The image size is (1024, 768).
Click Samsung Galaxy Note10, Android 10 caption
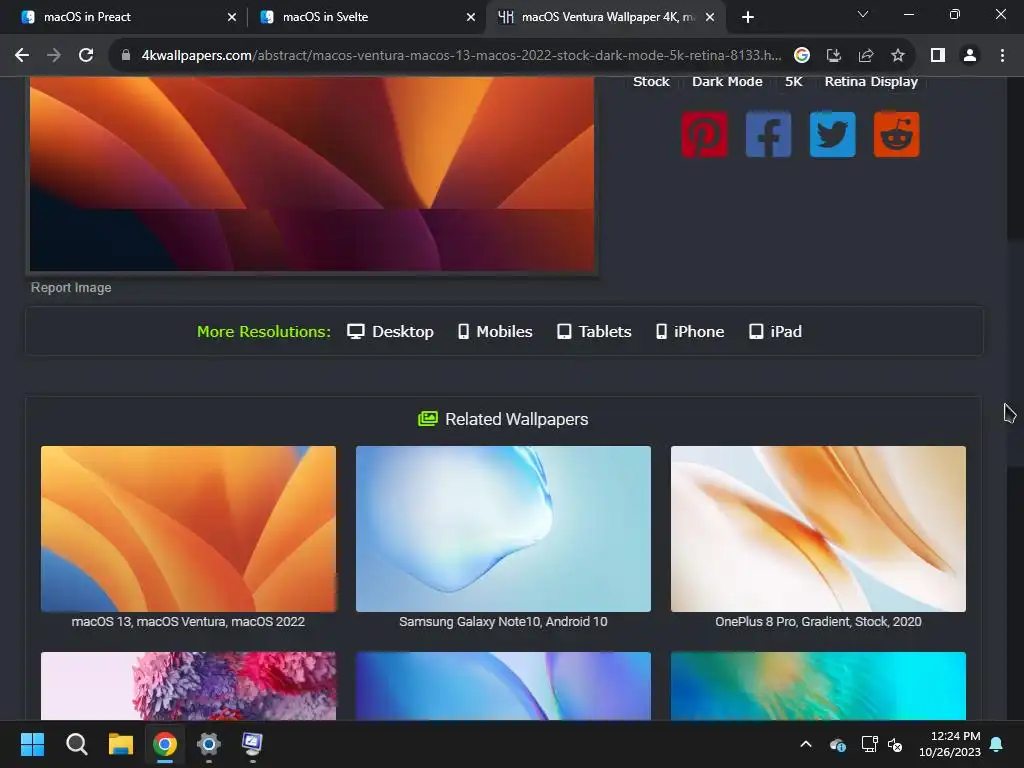tap(503, 622)
